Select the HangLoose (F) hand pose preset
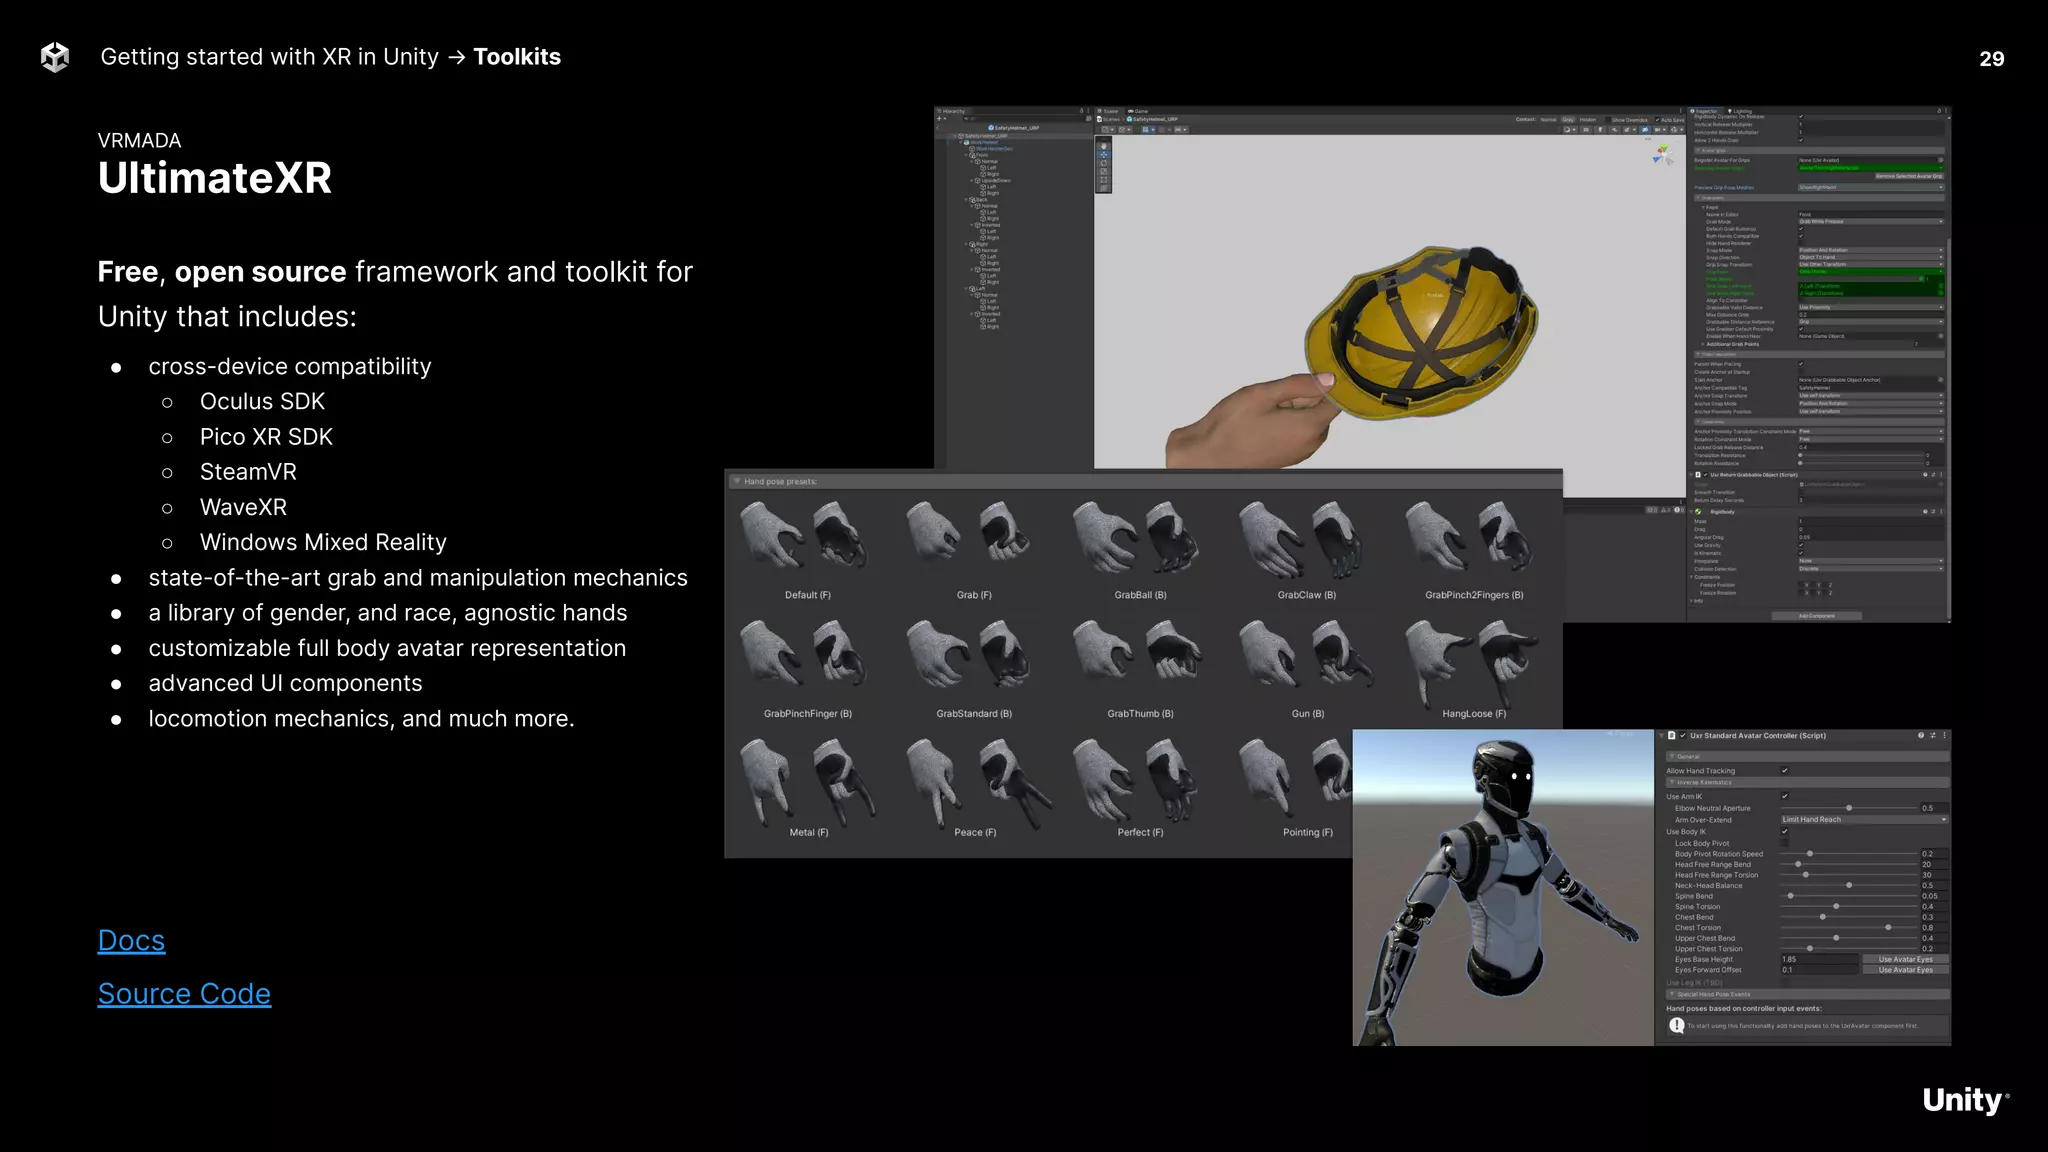The image size is (2048, 1152). coord(1474,668)
